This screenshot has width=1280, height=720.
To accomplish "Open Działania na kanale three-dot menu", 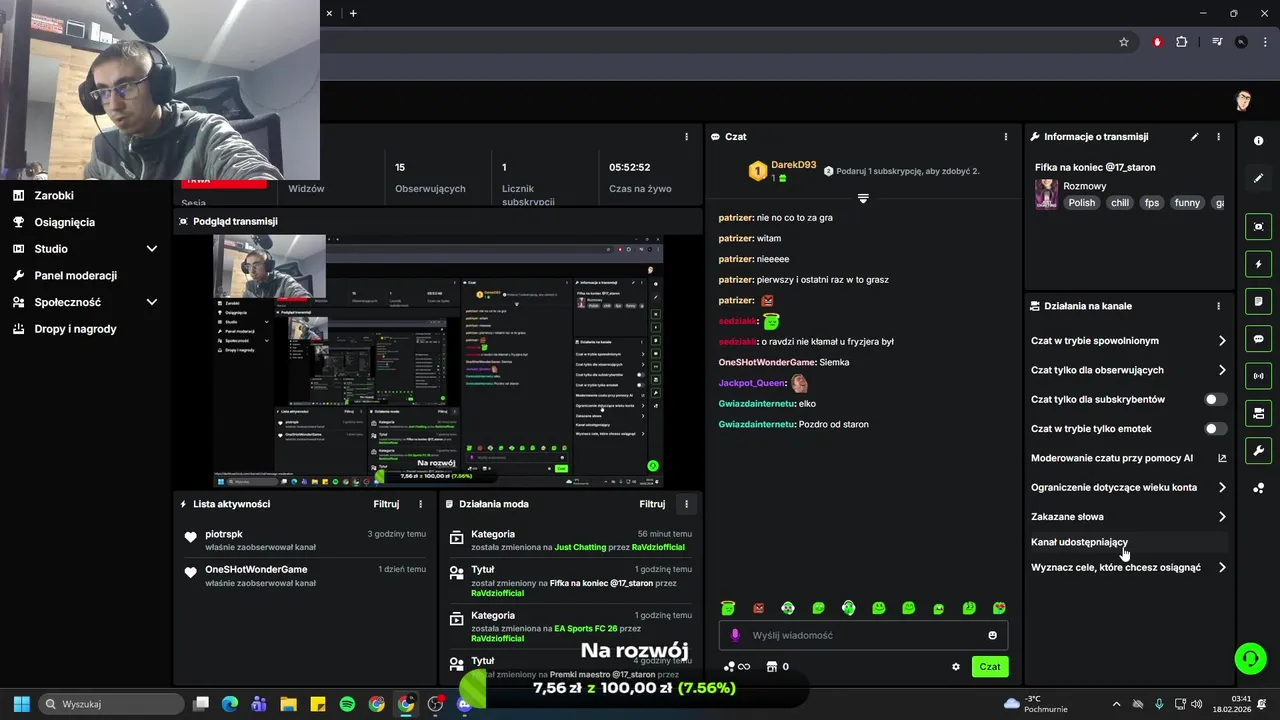I will [1218, 306].
